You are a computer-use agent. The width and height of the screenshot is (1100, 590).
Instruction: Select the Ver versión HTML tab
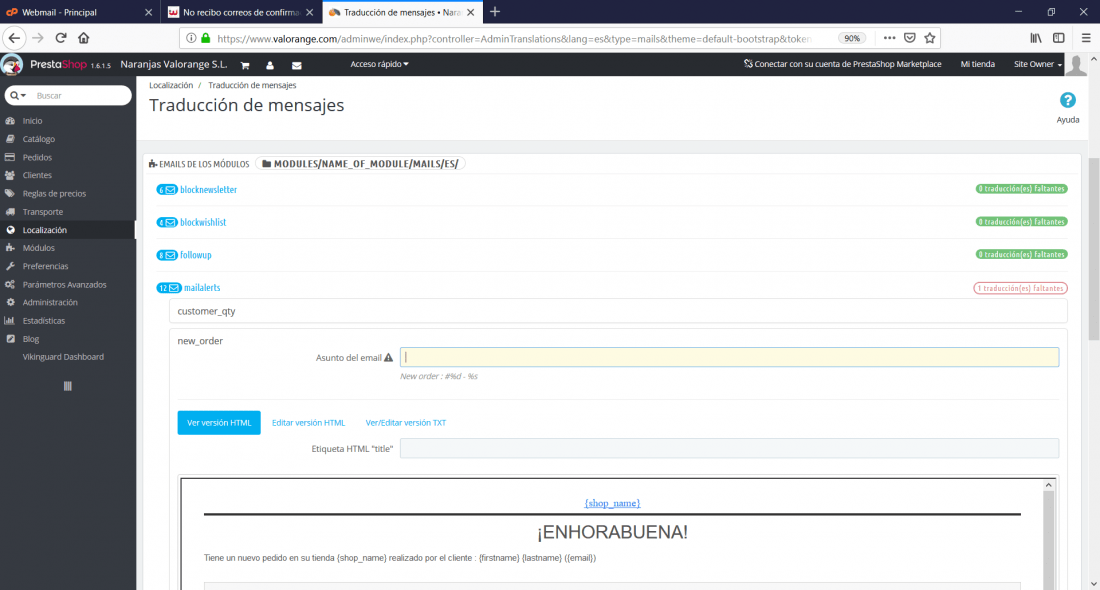point(219,422)
